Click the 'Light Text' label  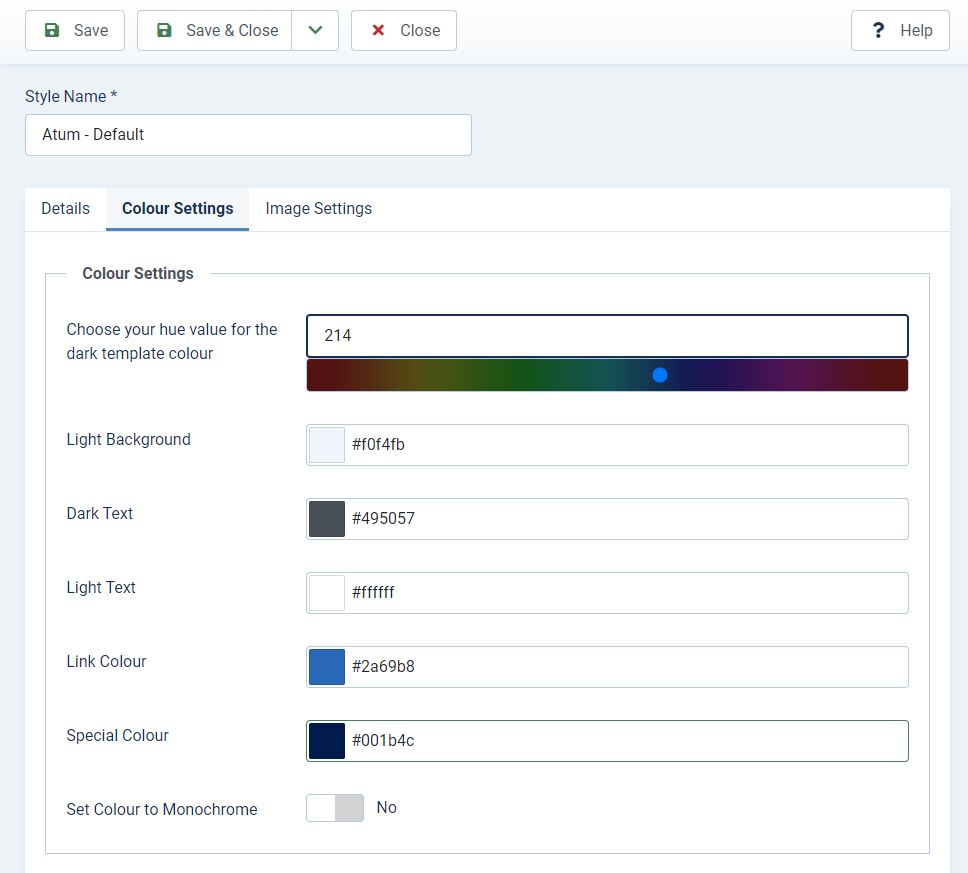[x=101, y=588]
